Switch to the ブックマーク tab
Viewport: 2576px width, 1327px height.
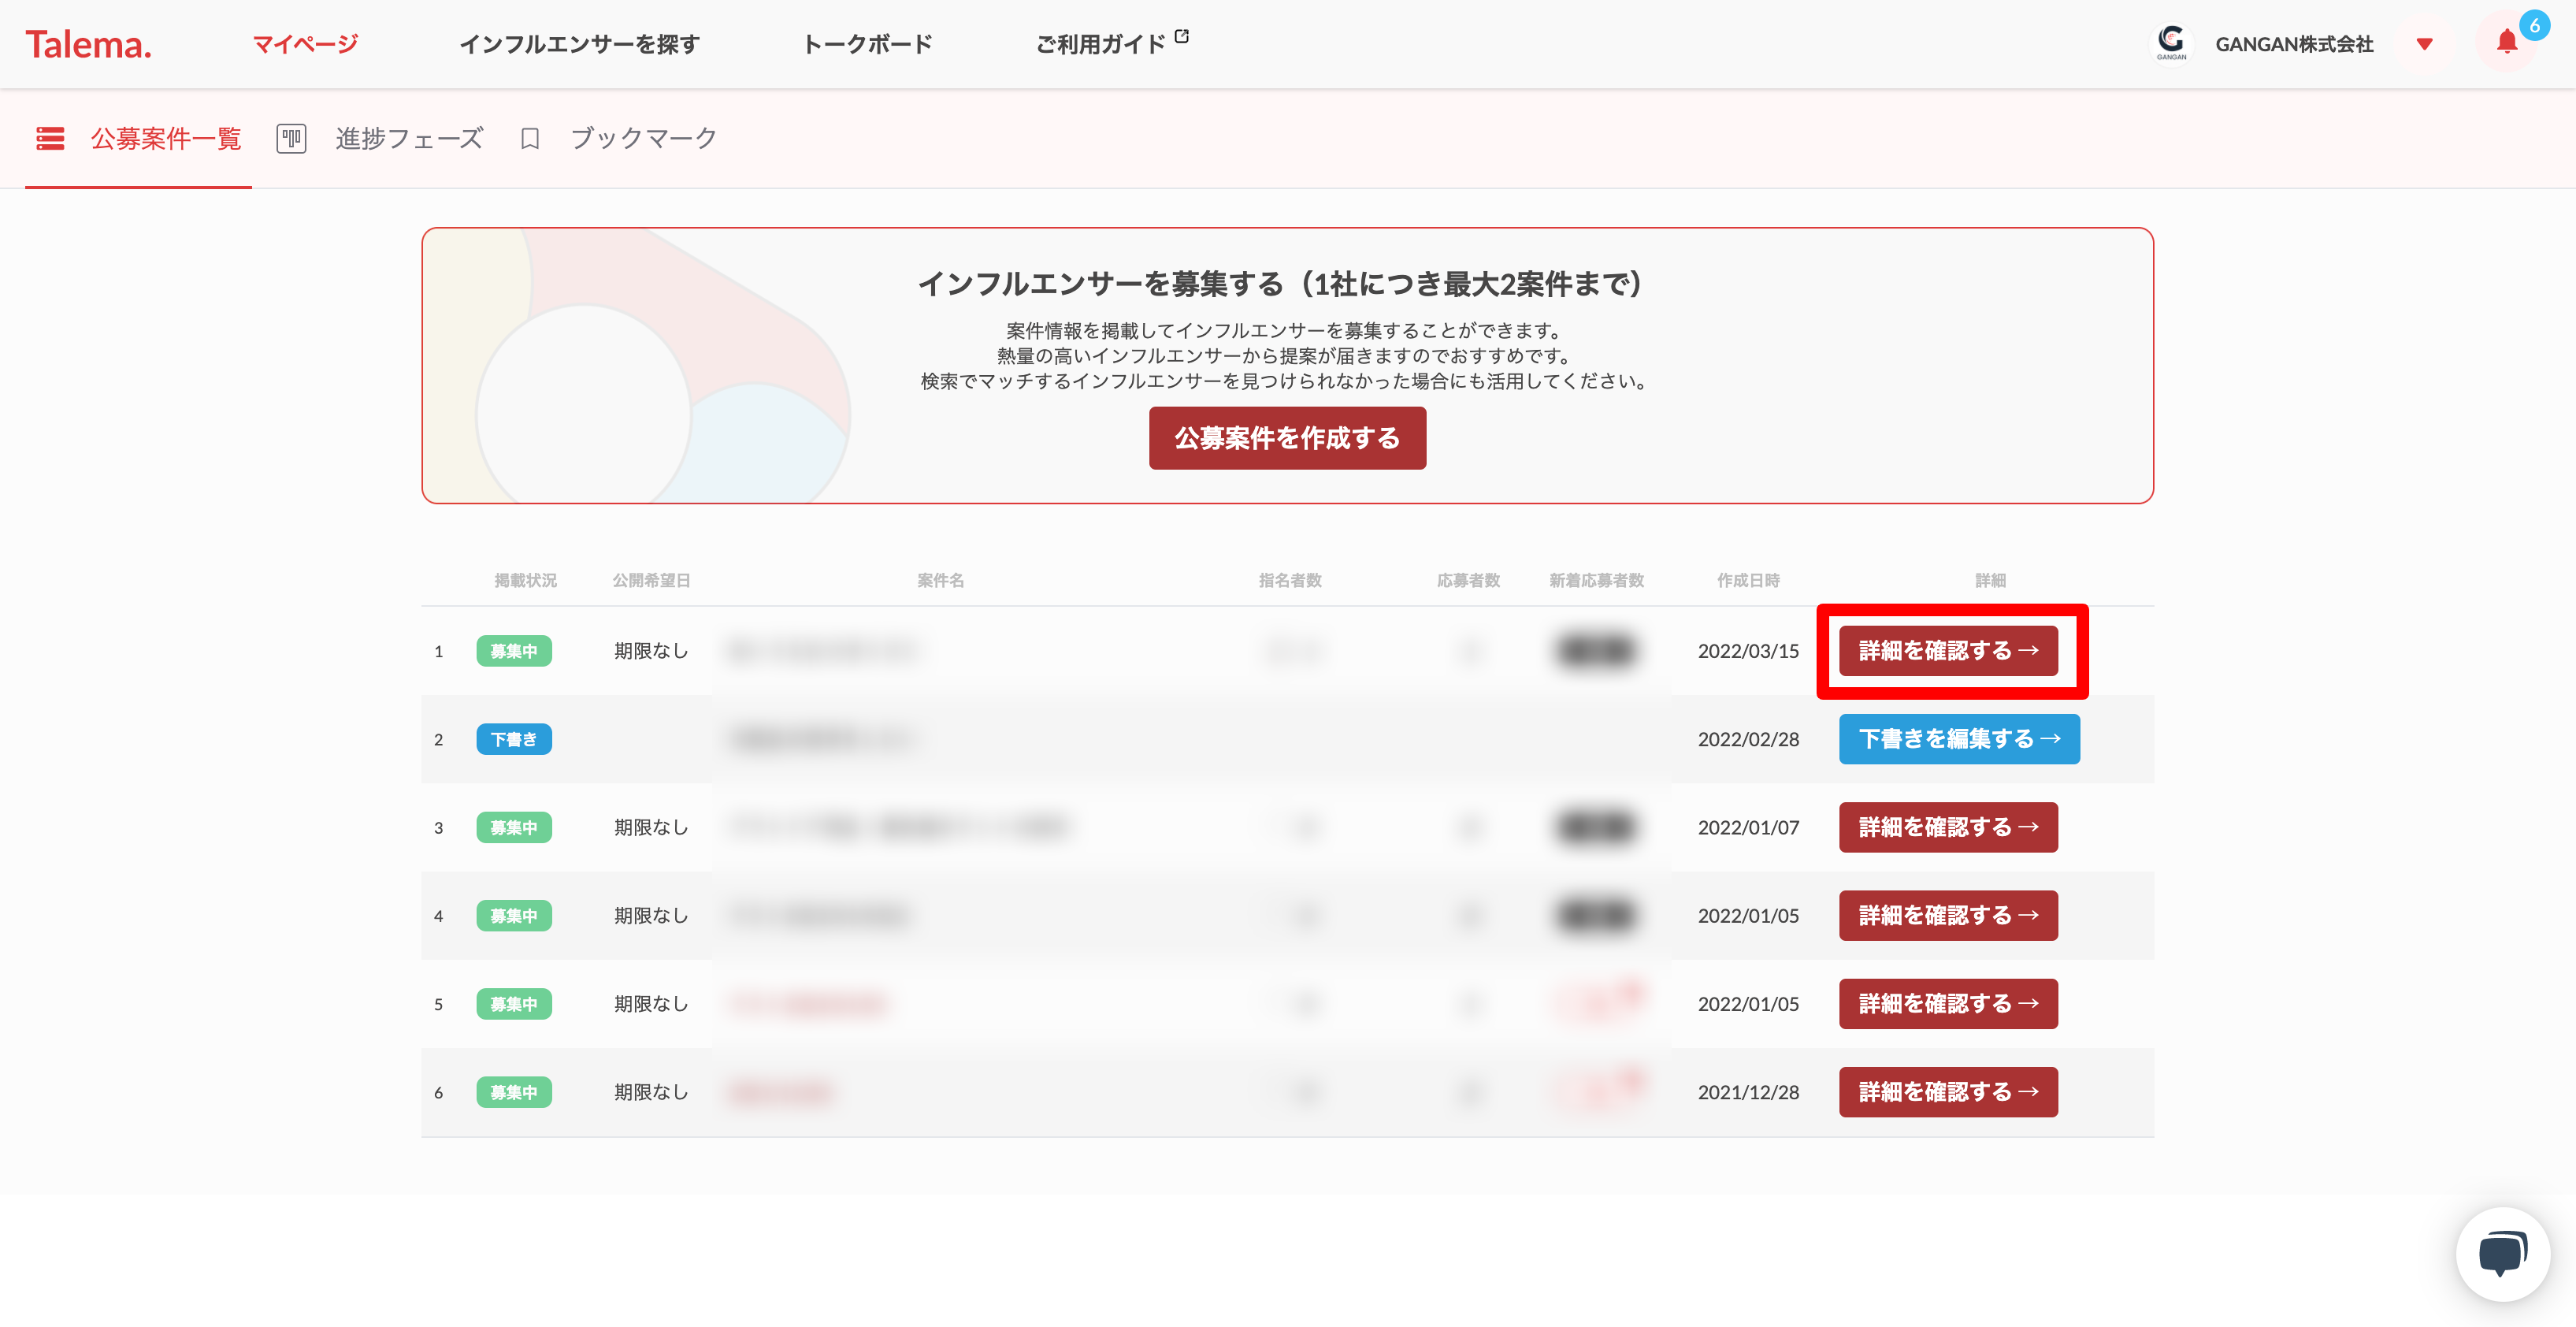643,138
